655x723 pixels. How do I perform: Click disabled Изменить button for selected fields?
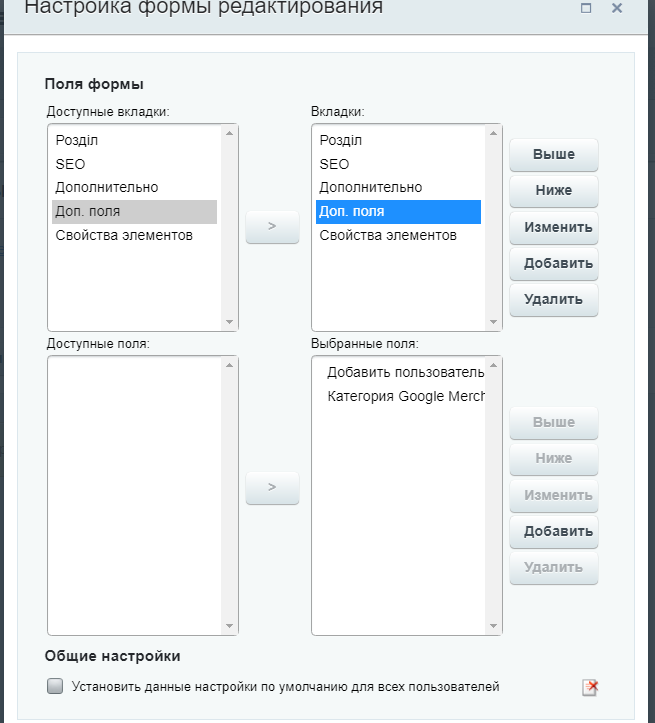pyautogui.click(x=554, y=495)
